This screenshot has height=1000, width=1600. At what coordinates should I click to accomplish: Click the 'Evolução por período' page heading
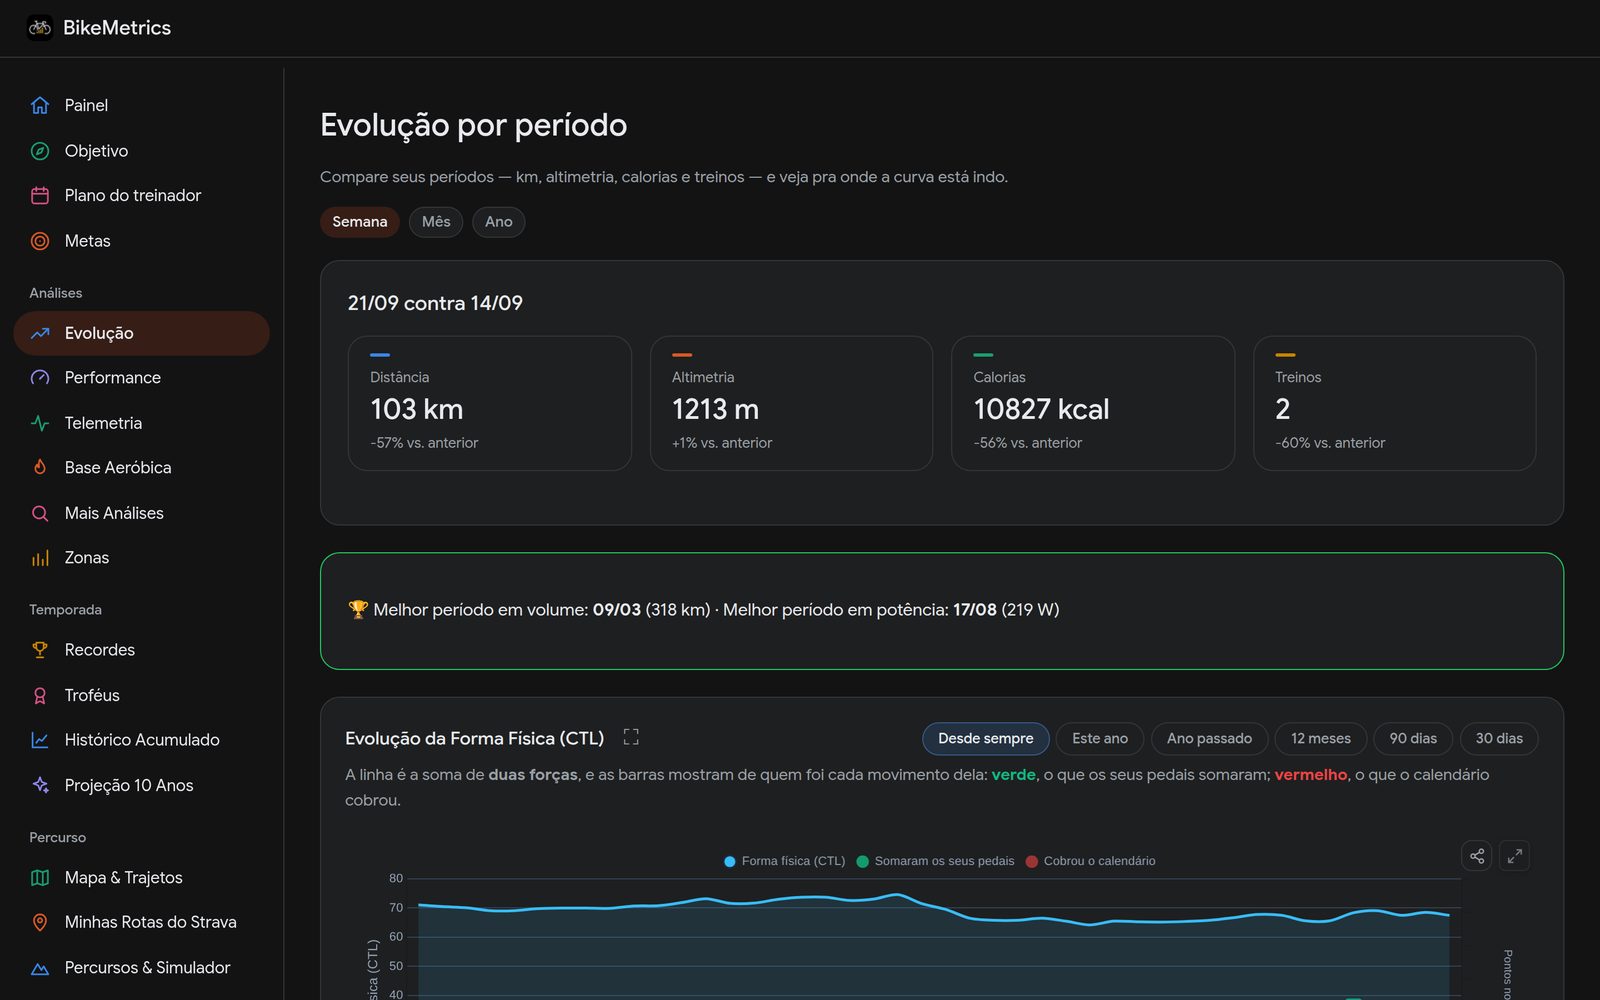[473, 125]
